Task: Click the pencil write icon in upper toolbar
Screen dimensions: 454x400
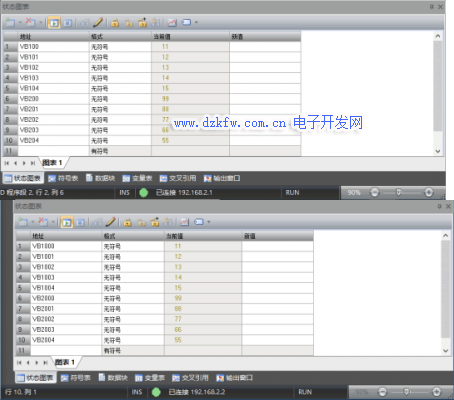Action: (98, 23)
